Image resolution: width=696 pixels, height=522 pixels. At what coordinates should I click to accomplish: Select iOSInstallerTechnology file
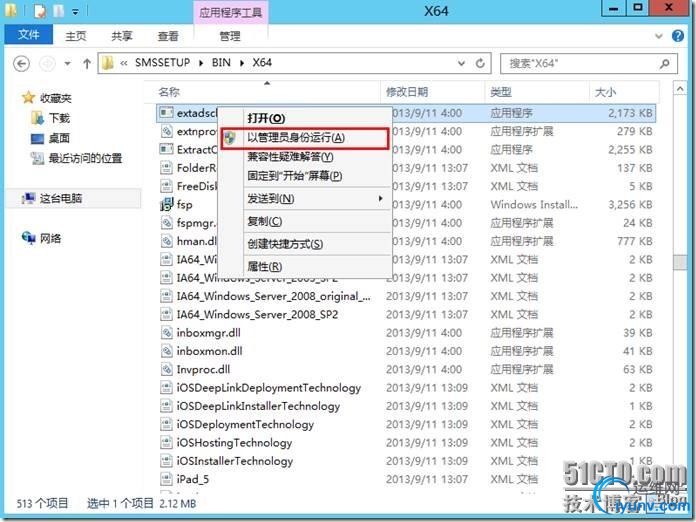pyautogui.click(x=235, y=461)
